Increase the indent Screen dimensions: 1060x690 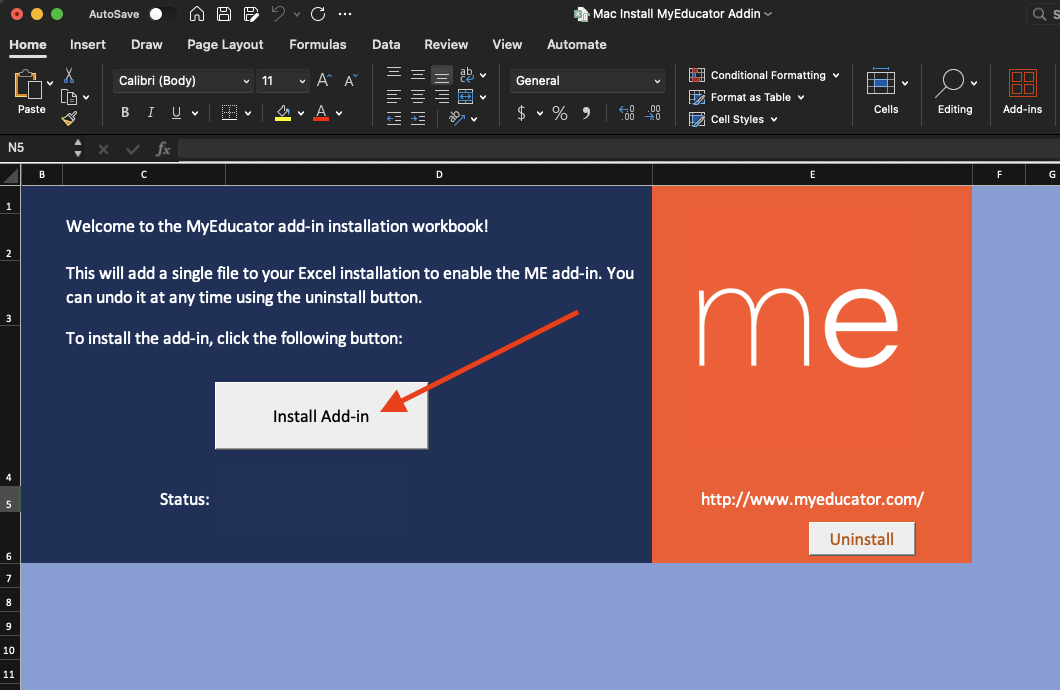(418, 119)
